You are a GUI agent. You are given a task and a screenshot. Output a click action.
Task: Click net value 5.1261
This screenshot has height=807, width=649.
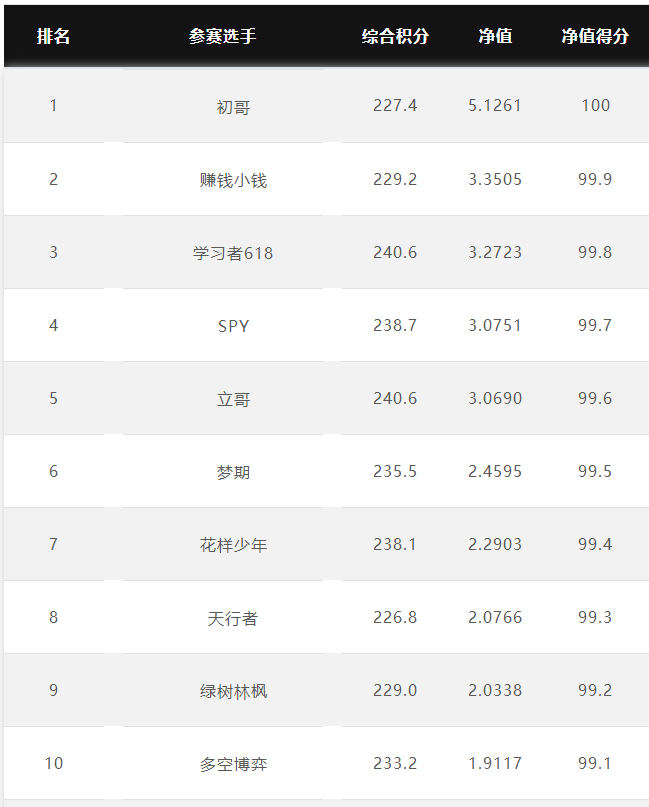495,106
